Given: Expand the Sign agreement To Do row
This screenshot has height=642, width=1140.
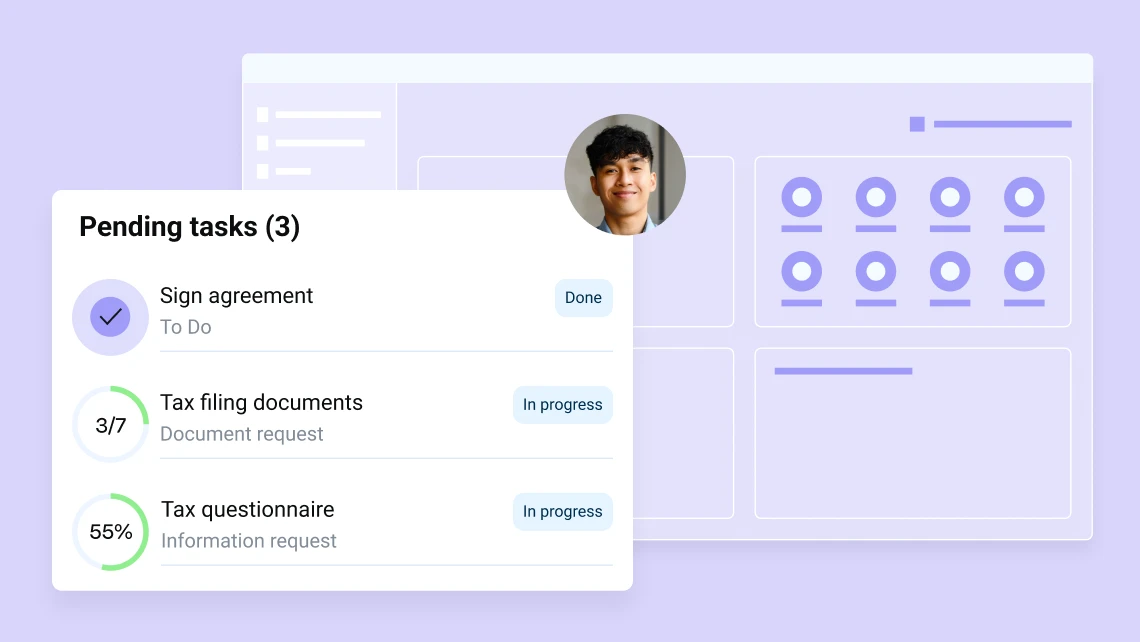Looking at the screenshot, I should tap(300, 310).
